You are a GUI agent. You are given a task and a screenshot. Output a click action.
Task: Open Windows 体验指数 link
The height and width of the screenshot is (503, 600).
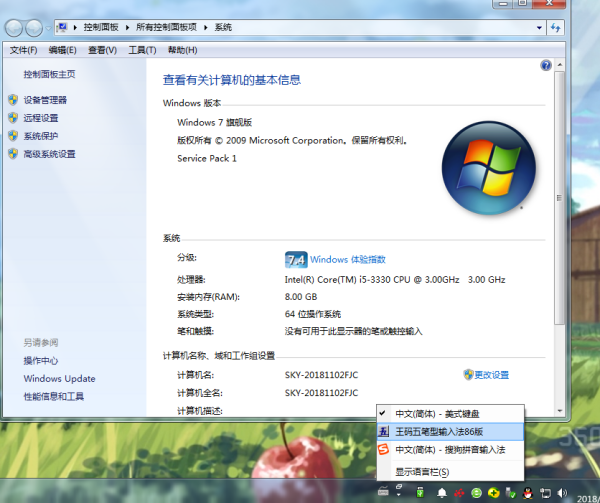347,259
